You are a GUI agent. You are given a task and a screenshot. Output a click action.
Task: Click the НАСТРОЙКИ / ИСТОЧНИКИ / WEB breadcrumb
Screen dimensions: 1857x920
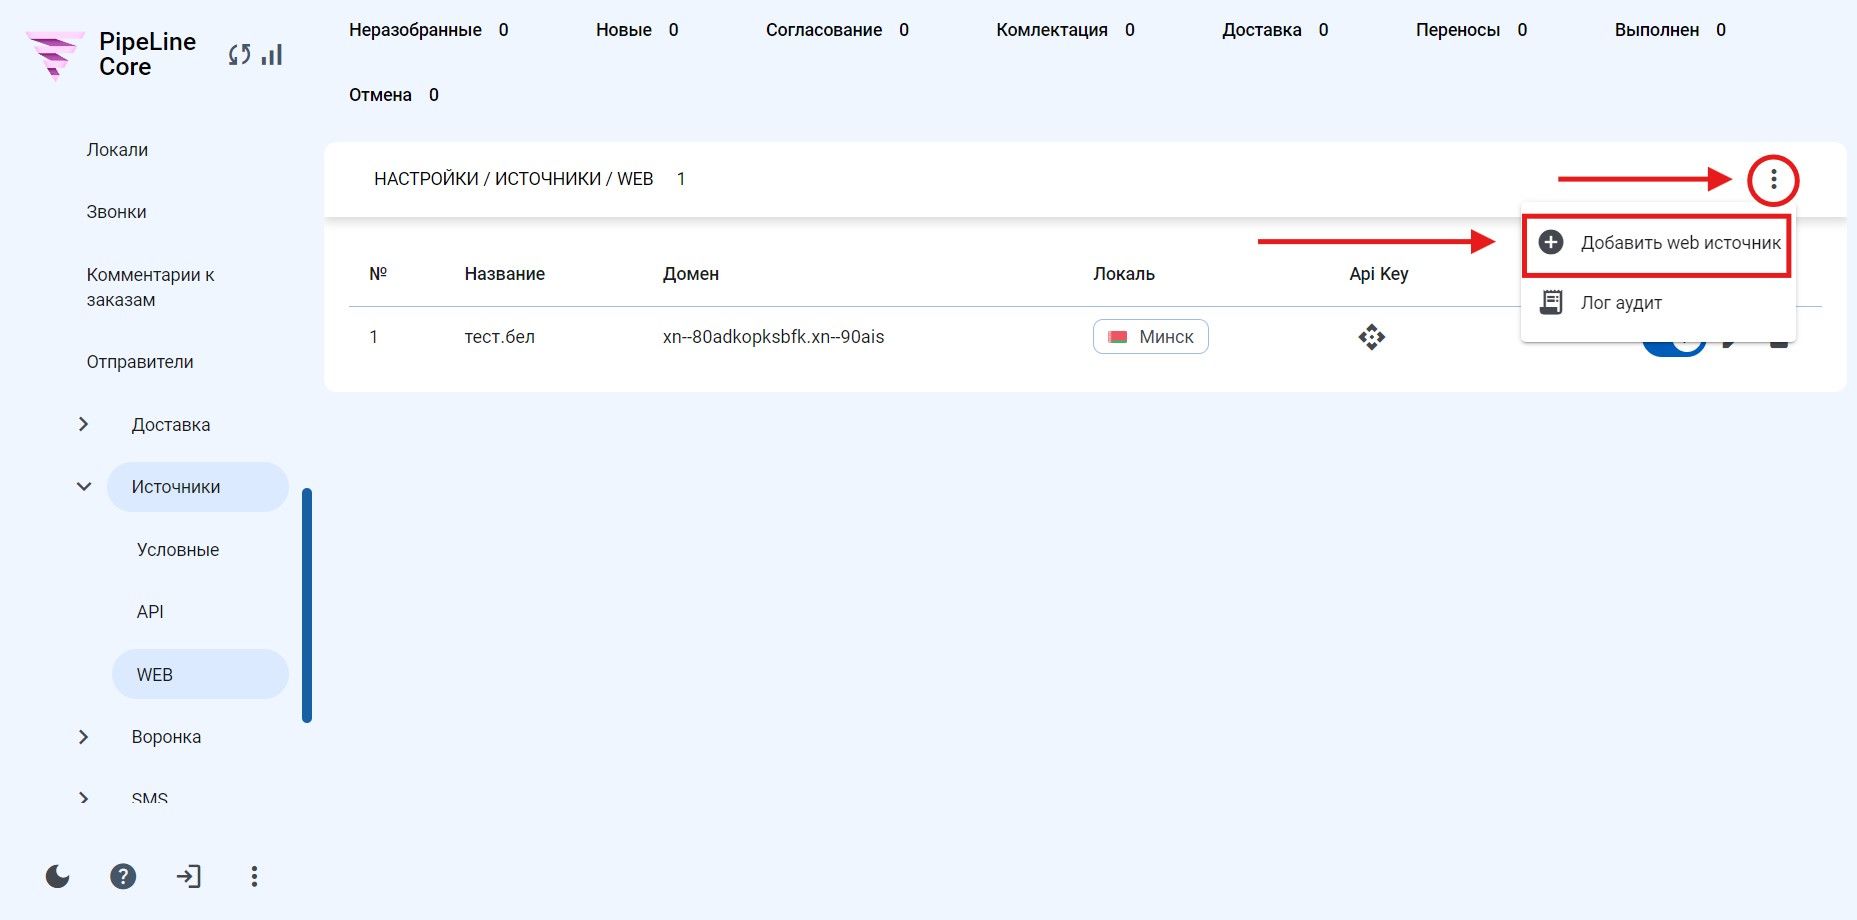click(514, 179)
